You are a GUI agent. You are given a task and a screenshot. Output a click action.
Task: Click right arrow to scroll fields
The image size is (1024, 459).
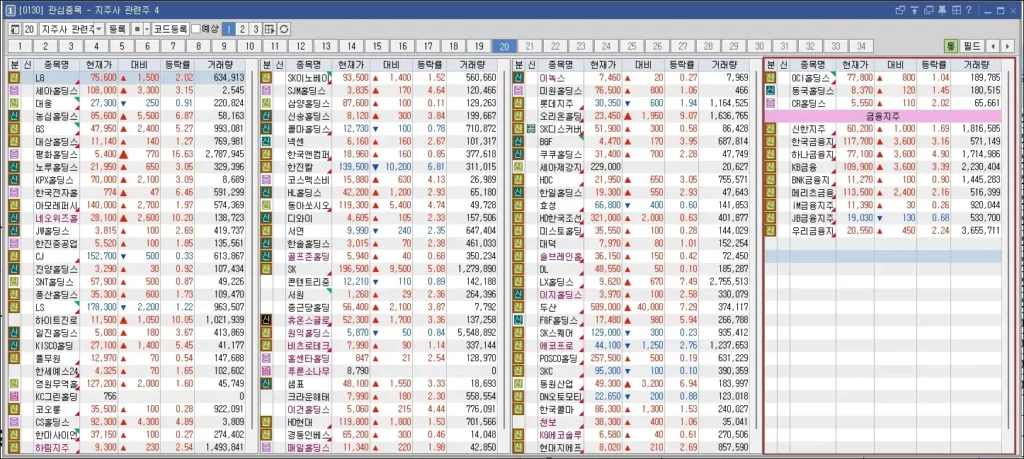point(1007,46)
